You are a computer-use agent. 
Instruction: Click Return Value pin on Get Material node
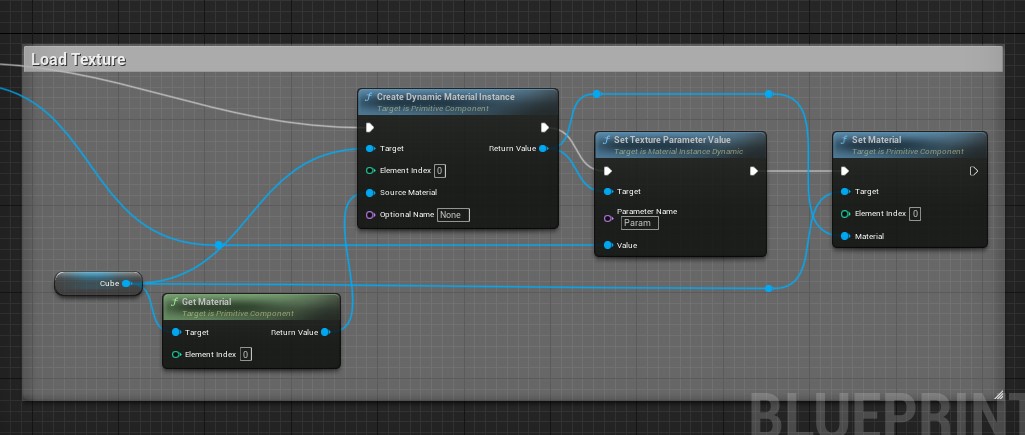click(x=325, y=332)
